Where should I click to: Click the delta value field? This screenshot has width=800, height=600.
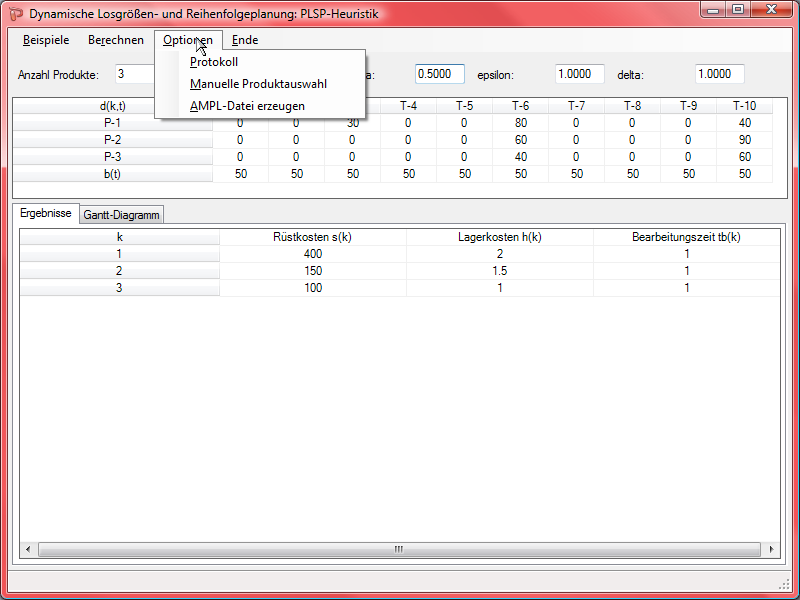coord(720,74)
